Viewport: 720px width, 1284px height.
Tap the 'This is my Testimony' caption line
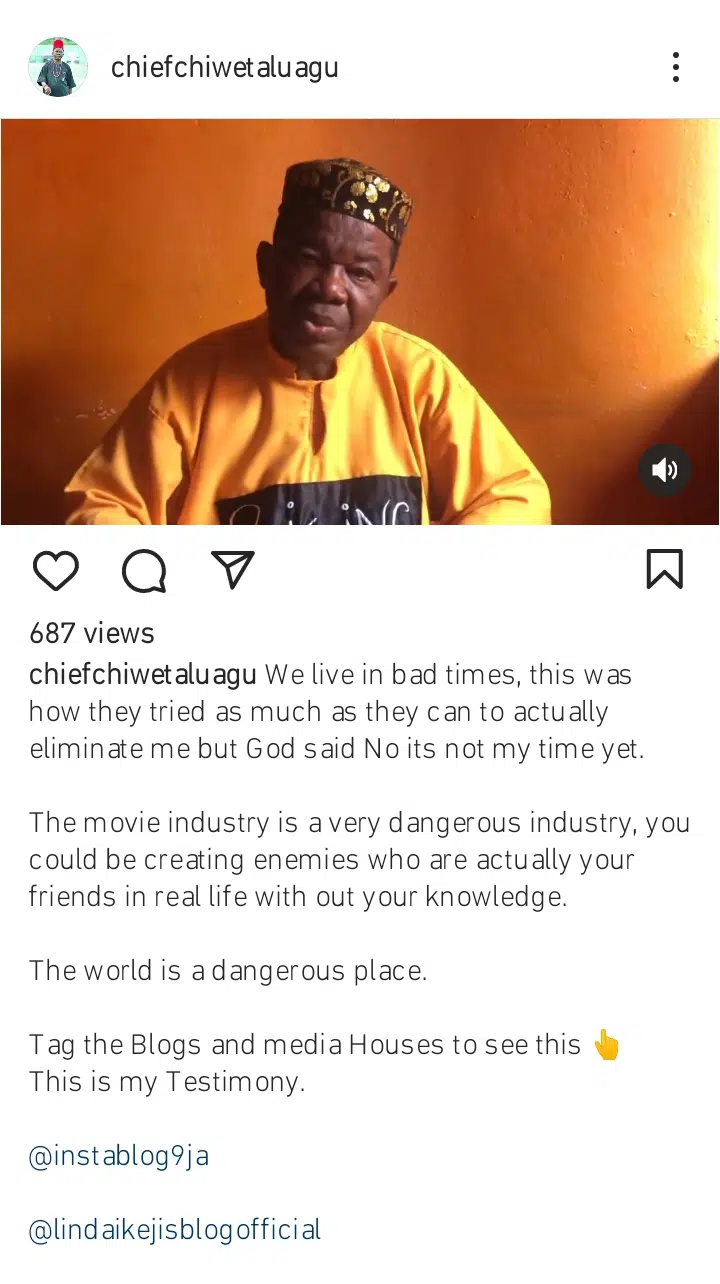click(167, 1083)
